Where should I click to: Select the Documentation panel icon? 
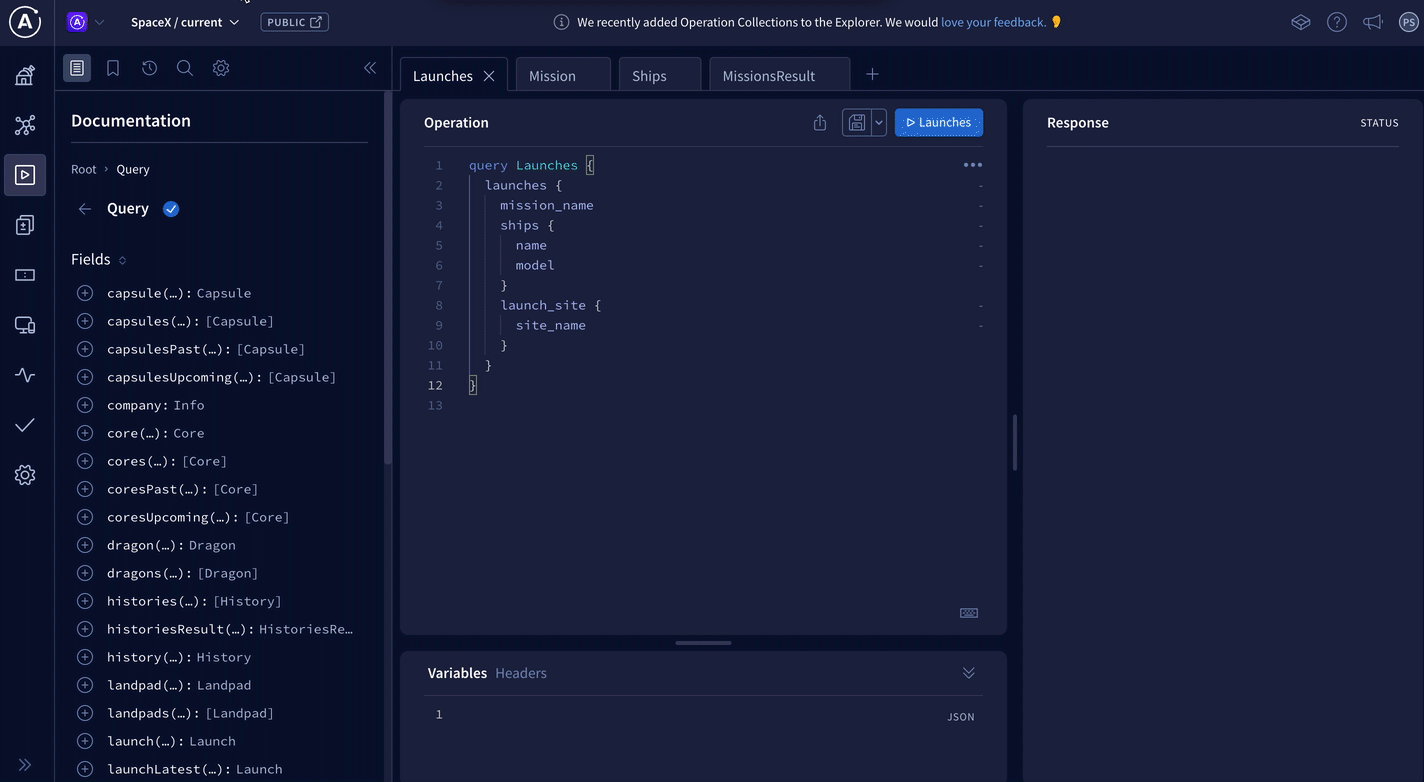pyautogui.click(x=77, y=68)
